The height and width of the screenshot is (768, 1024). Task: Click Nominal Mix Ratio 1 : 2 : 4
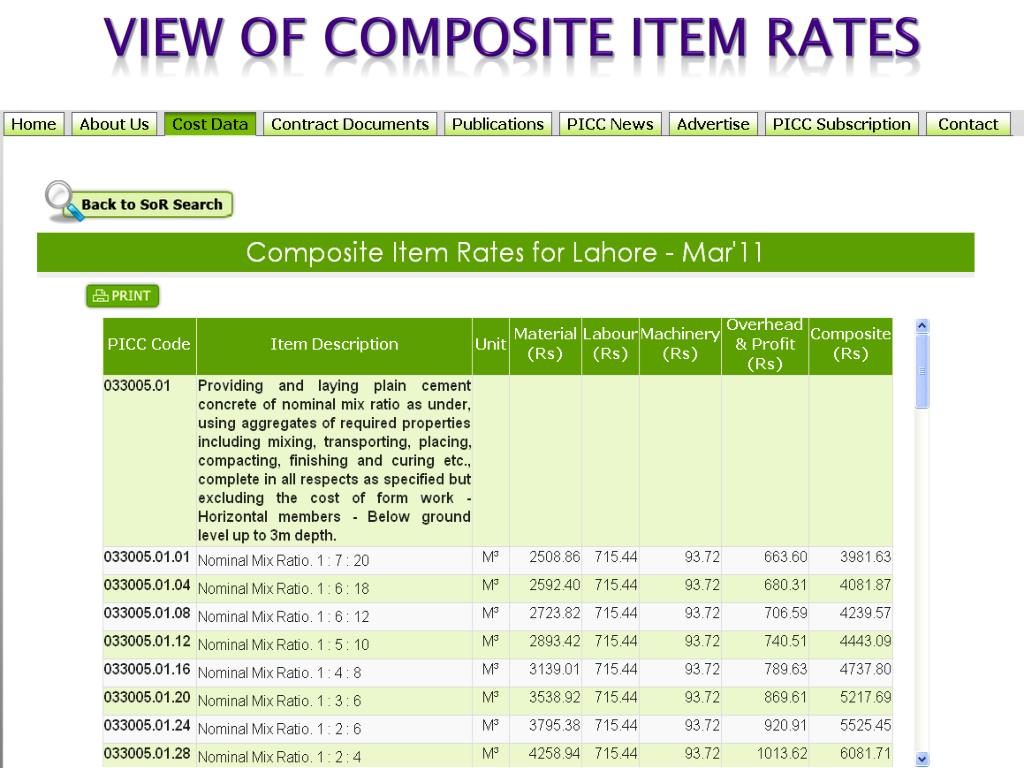280,758
